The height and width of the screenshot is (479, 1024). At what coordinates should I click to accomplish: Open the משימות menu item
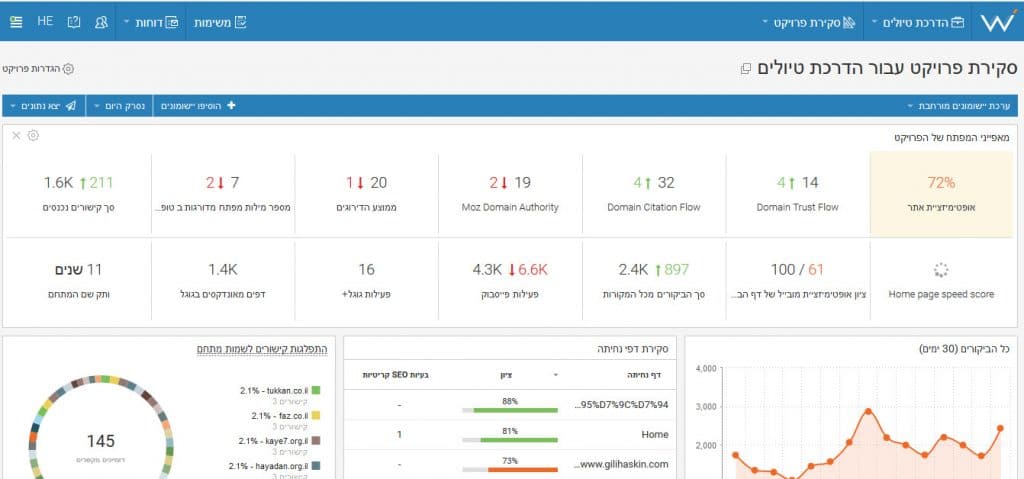point(220,22)
